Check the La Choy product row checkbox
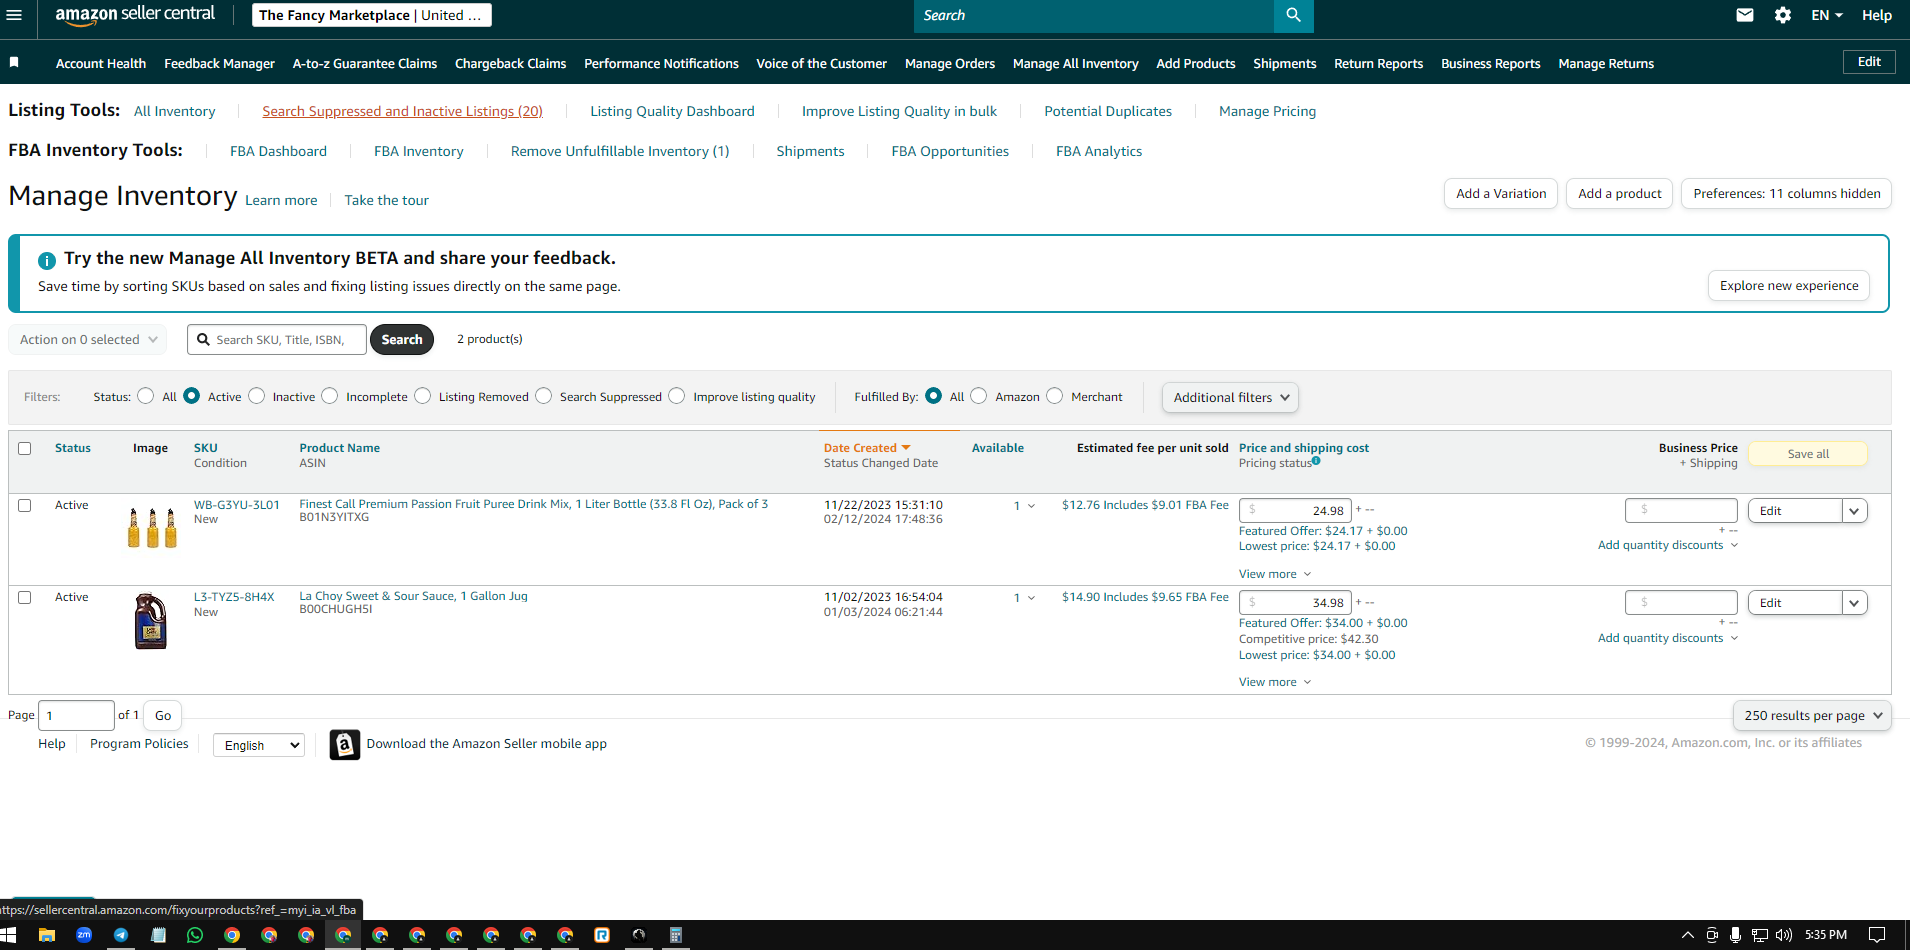Image resolution: width=1910 pixels, height=950 pixels. click(25, 597)
